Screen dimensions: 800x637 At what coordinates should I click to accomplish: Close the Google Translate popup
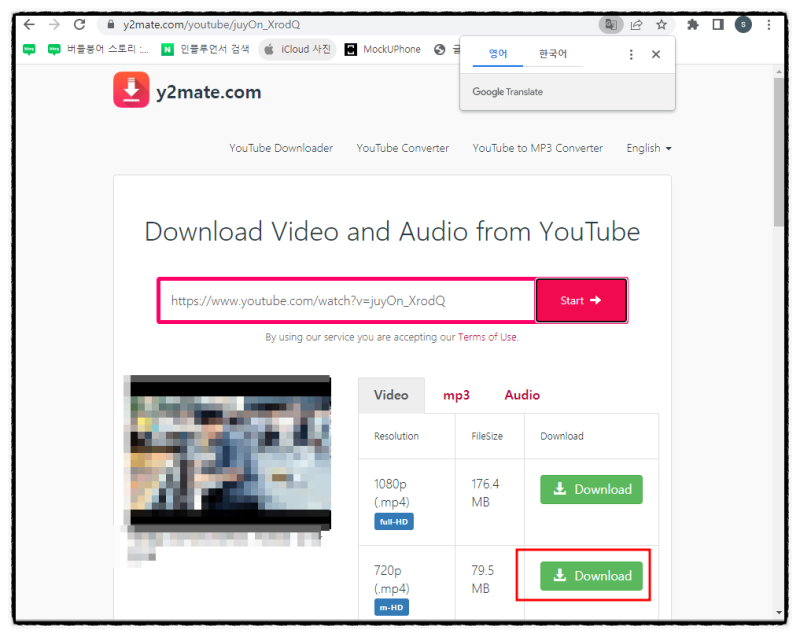(x=656, y=55)
